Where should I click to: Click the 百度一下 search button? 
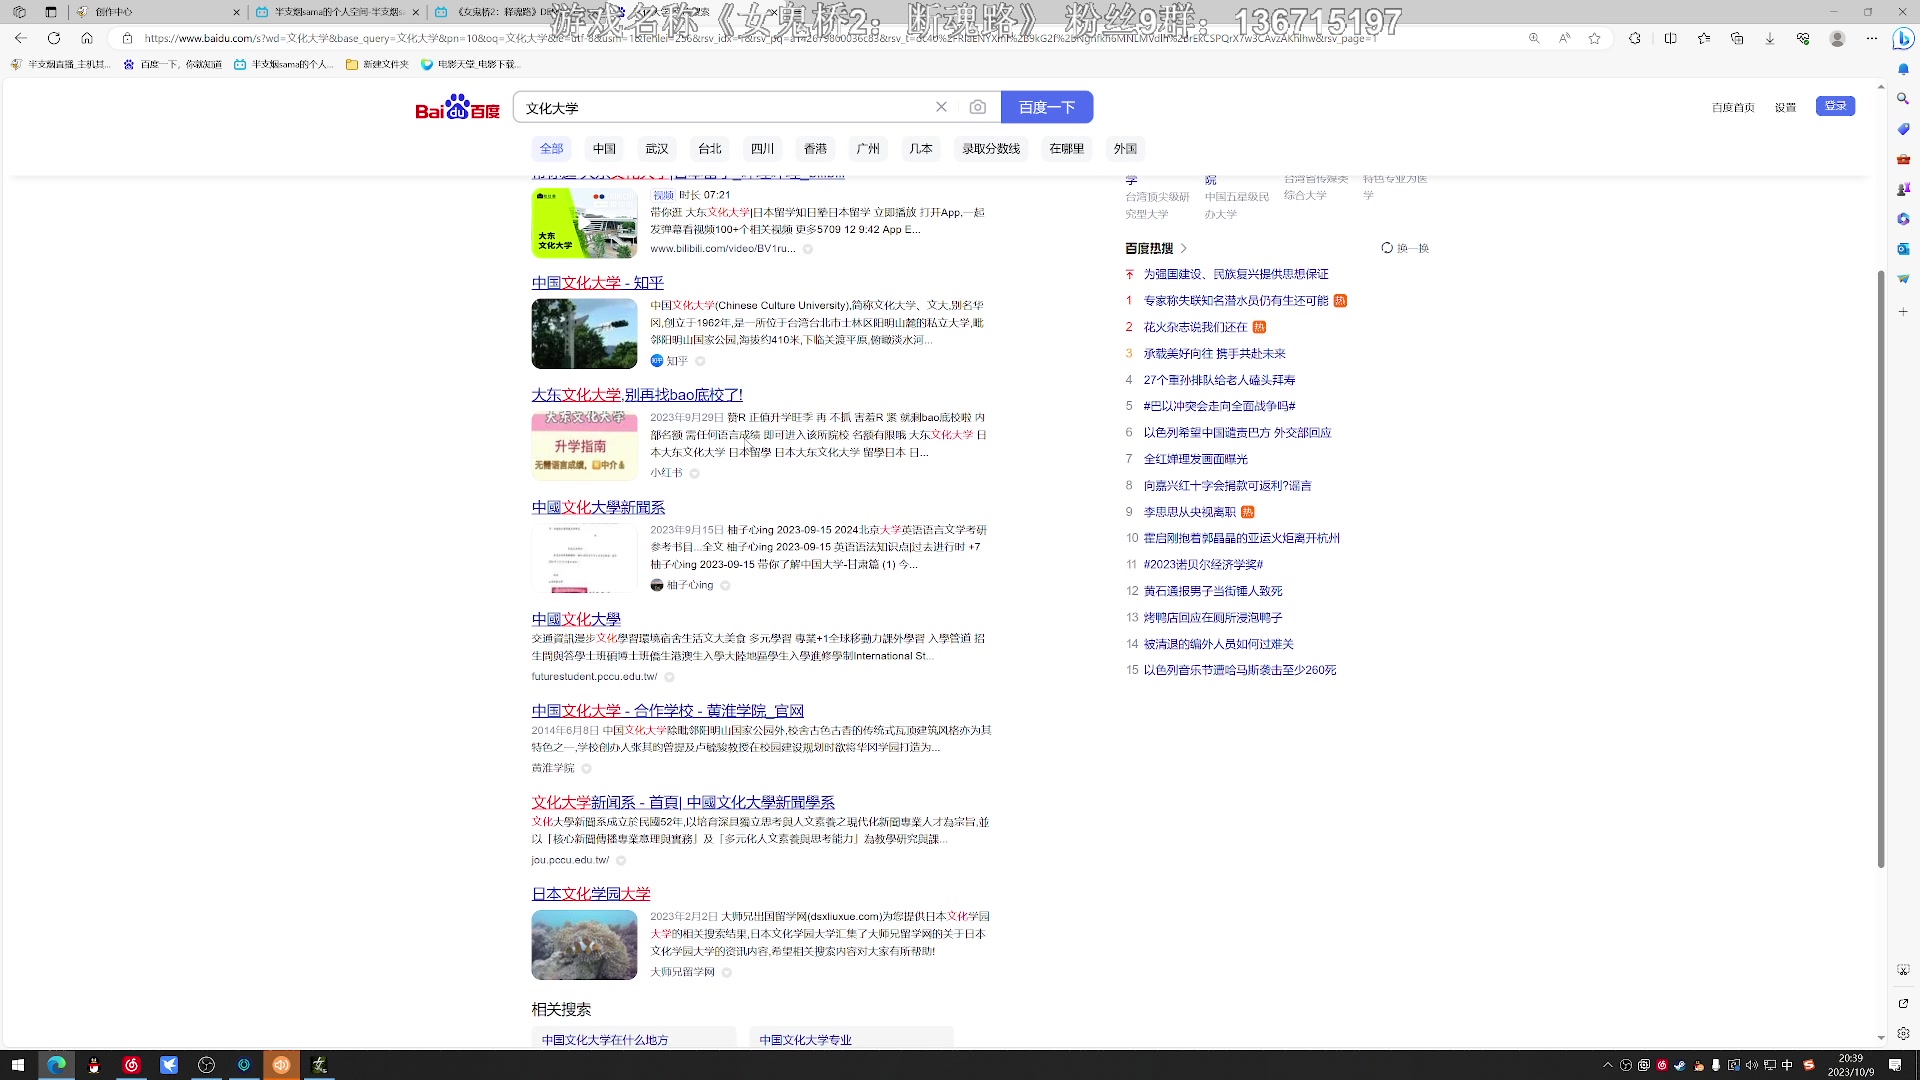click(1047, 107)
